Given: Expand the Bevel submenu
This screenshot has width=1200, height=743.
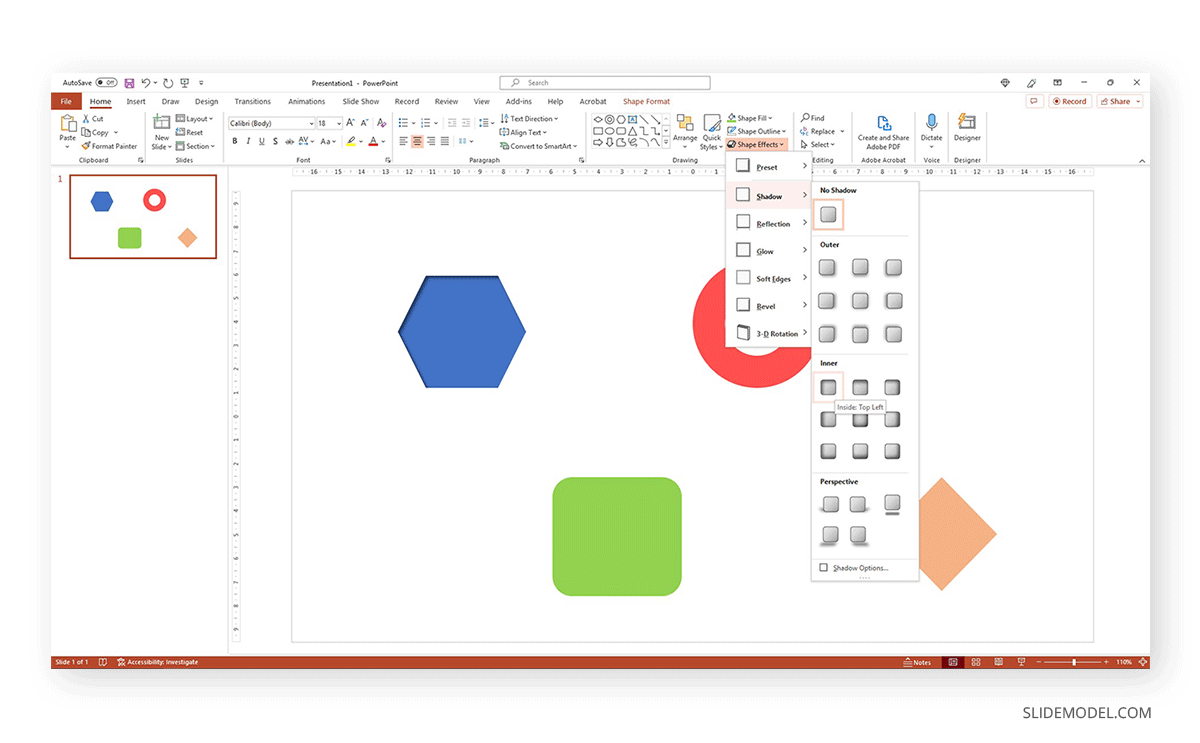Looking at the screenshot, I should click(x=768, y=306).
